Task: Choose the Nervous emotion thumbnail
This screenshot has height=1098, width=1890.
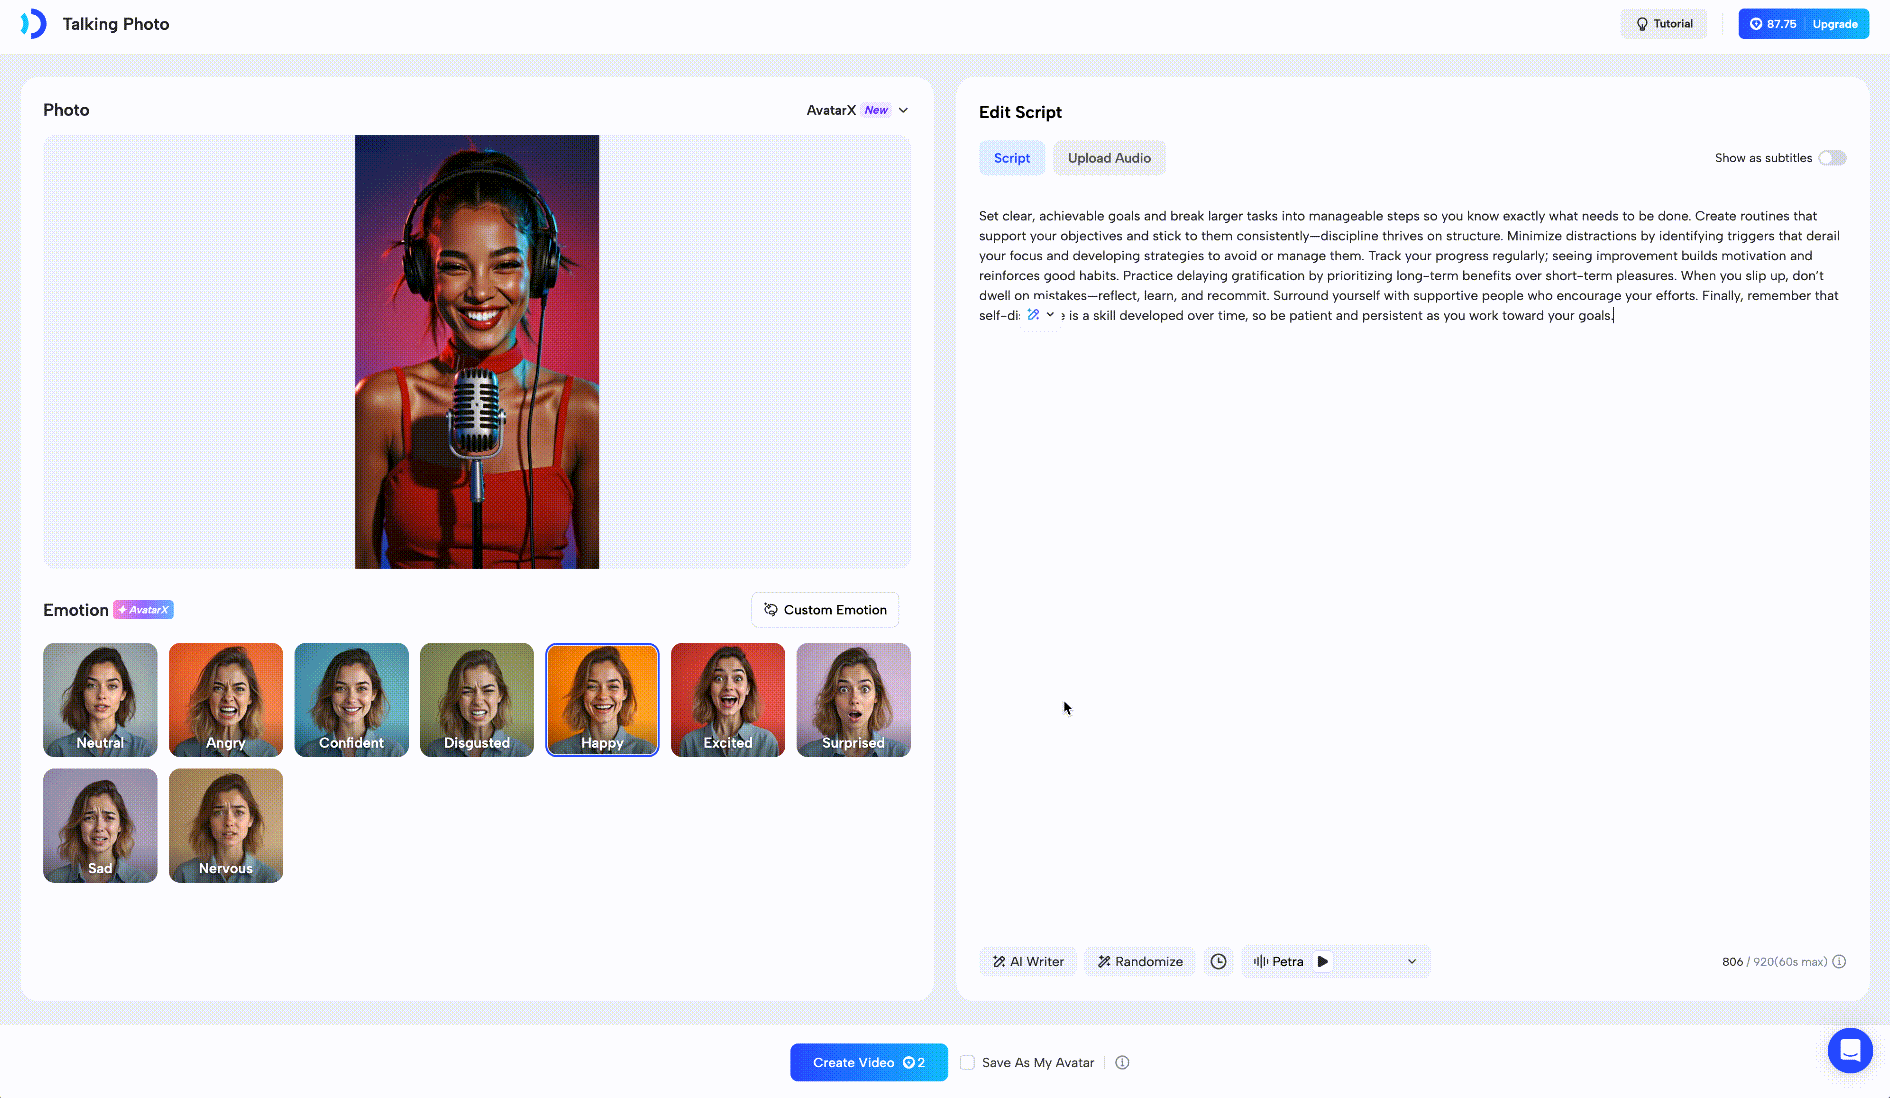Action: click(225, 825)
